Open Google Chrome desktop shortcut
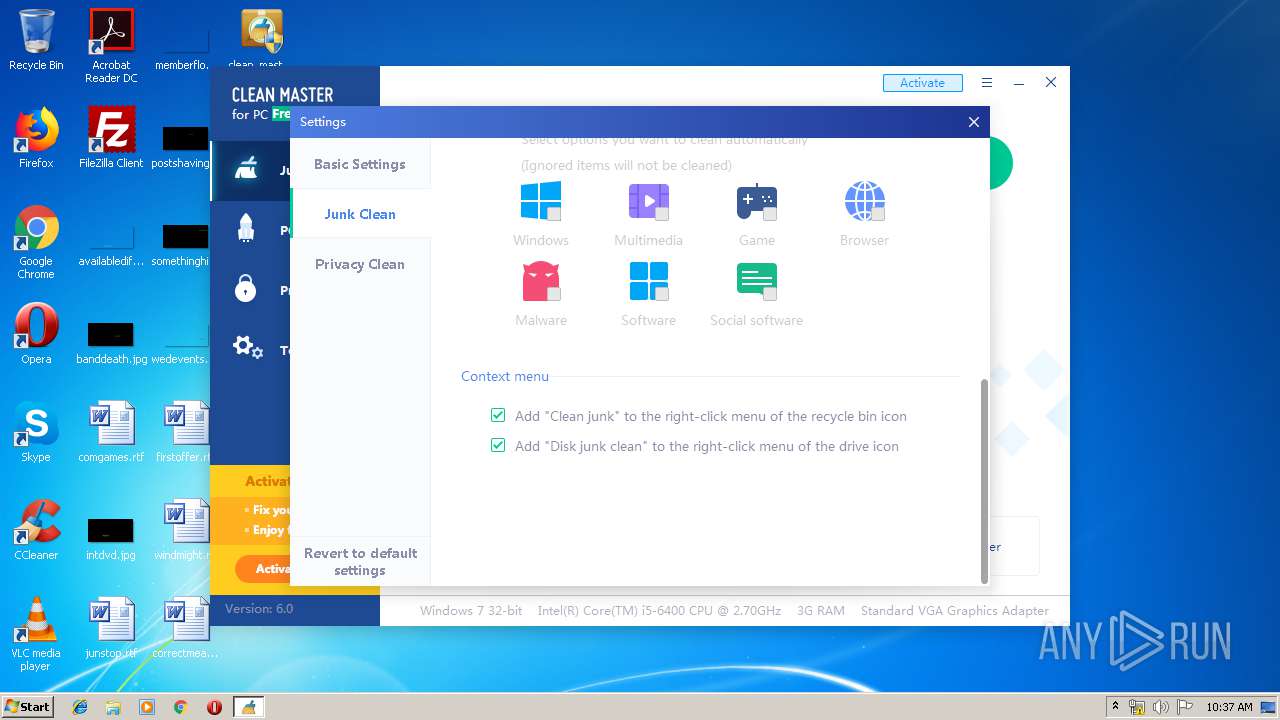Image resolution: width=1280 pixels, height=720 pixels. pyautogui.click(x=36, y=242)
